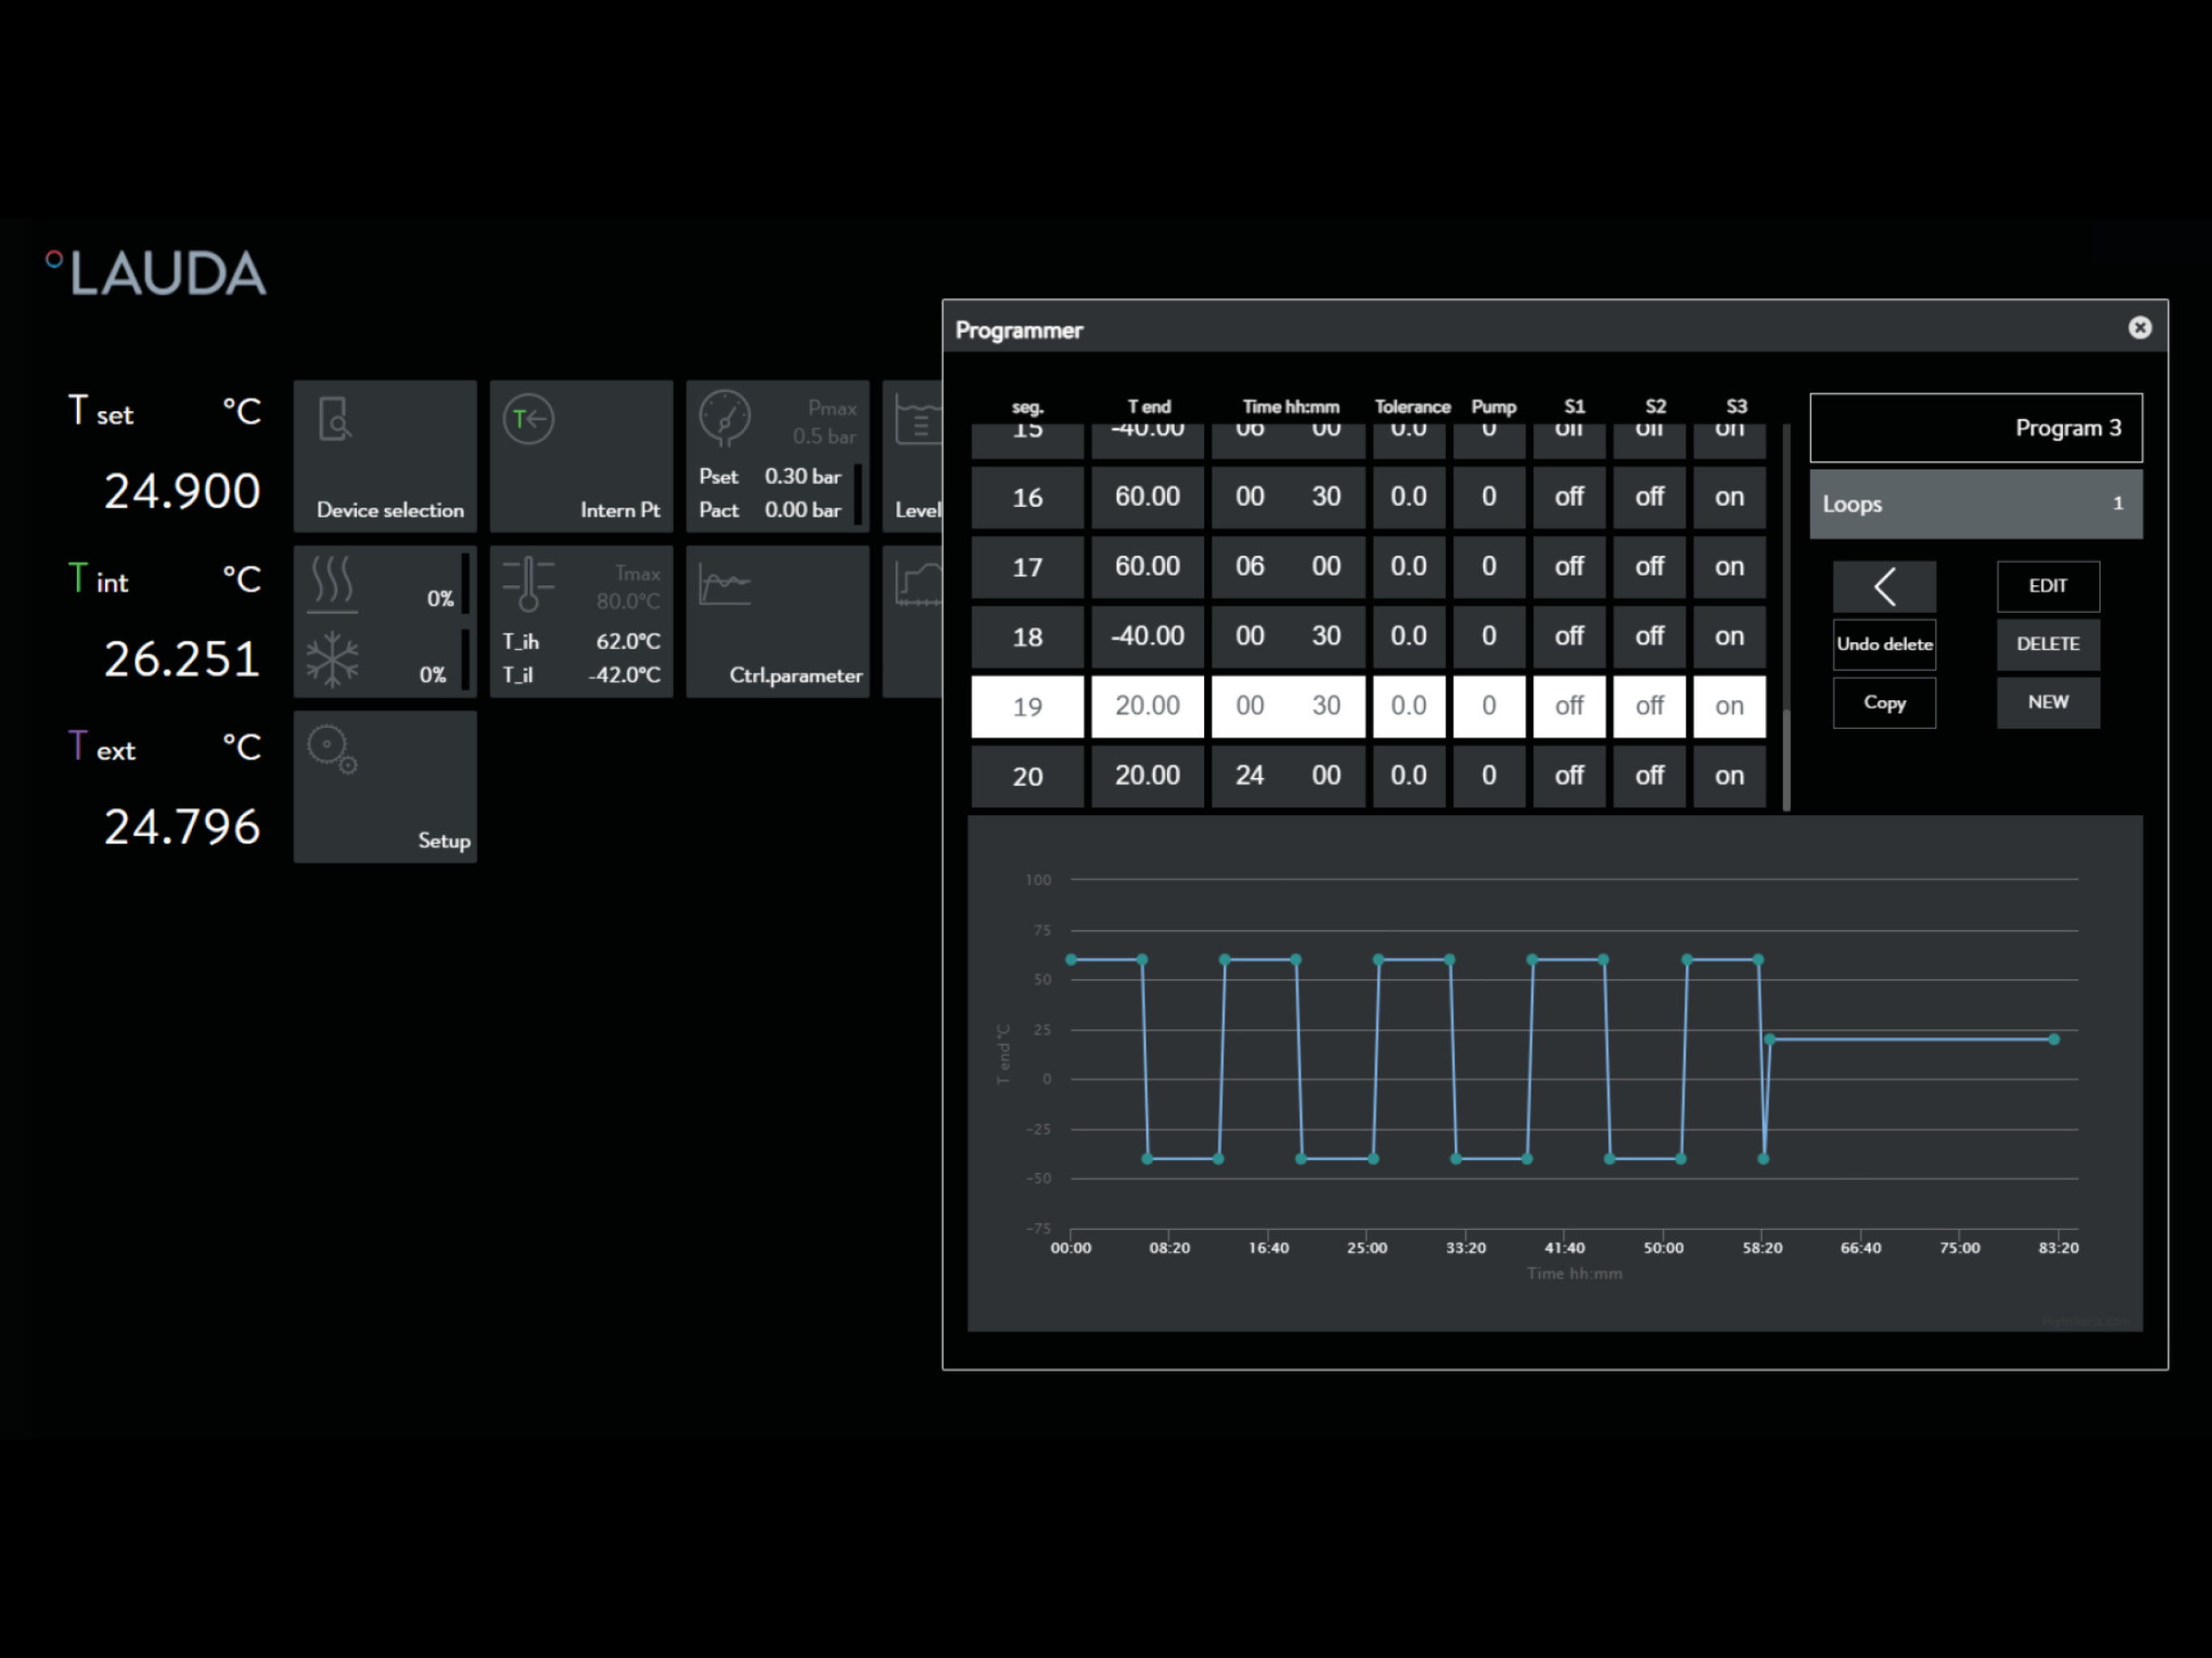Click time 06 00 in segment 17
The width and height of the screenshot is (2212, 1658).
pyautogui.click(x=1288, y=567)
